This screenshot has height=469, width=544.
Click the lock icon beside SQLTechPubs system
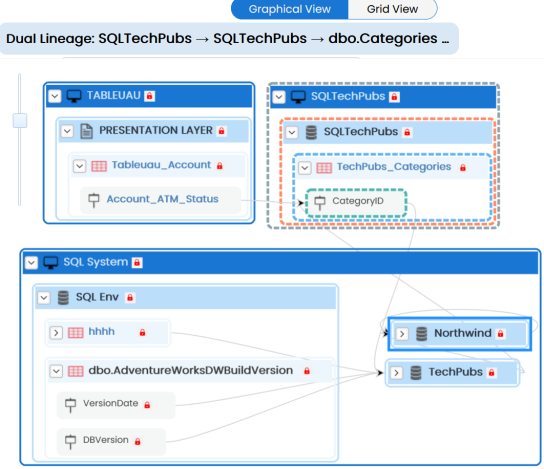click(394, 96)
